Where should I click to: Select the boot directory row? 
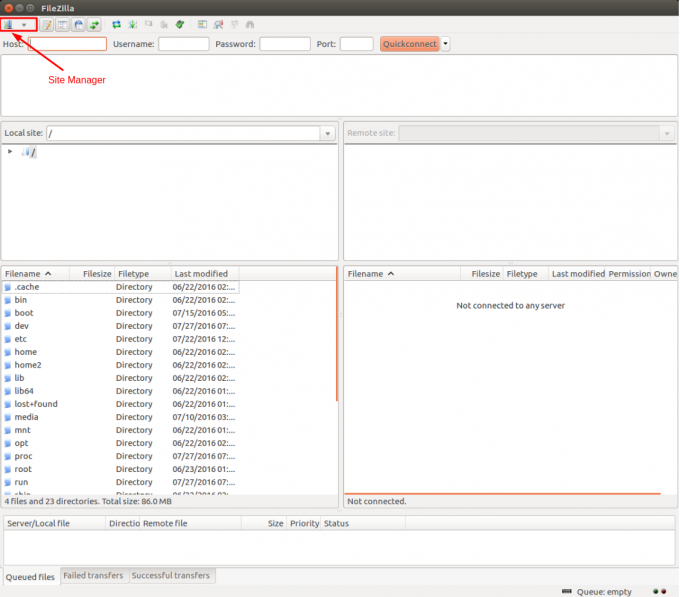pos(121,313)
